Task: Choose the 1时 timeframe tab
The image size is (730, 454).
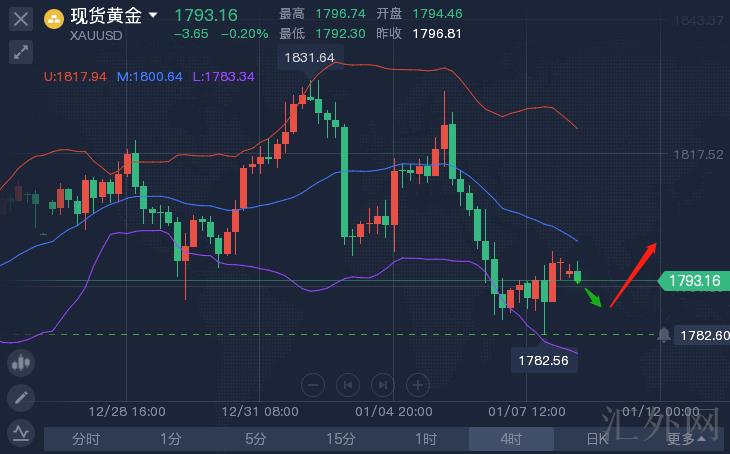Action: (426, 438)
